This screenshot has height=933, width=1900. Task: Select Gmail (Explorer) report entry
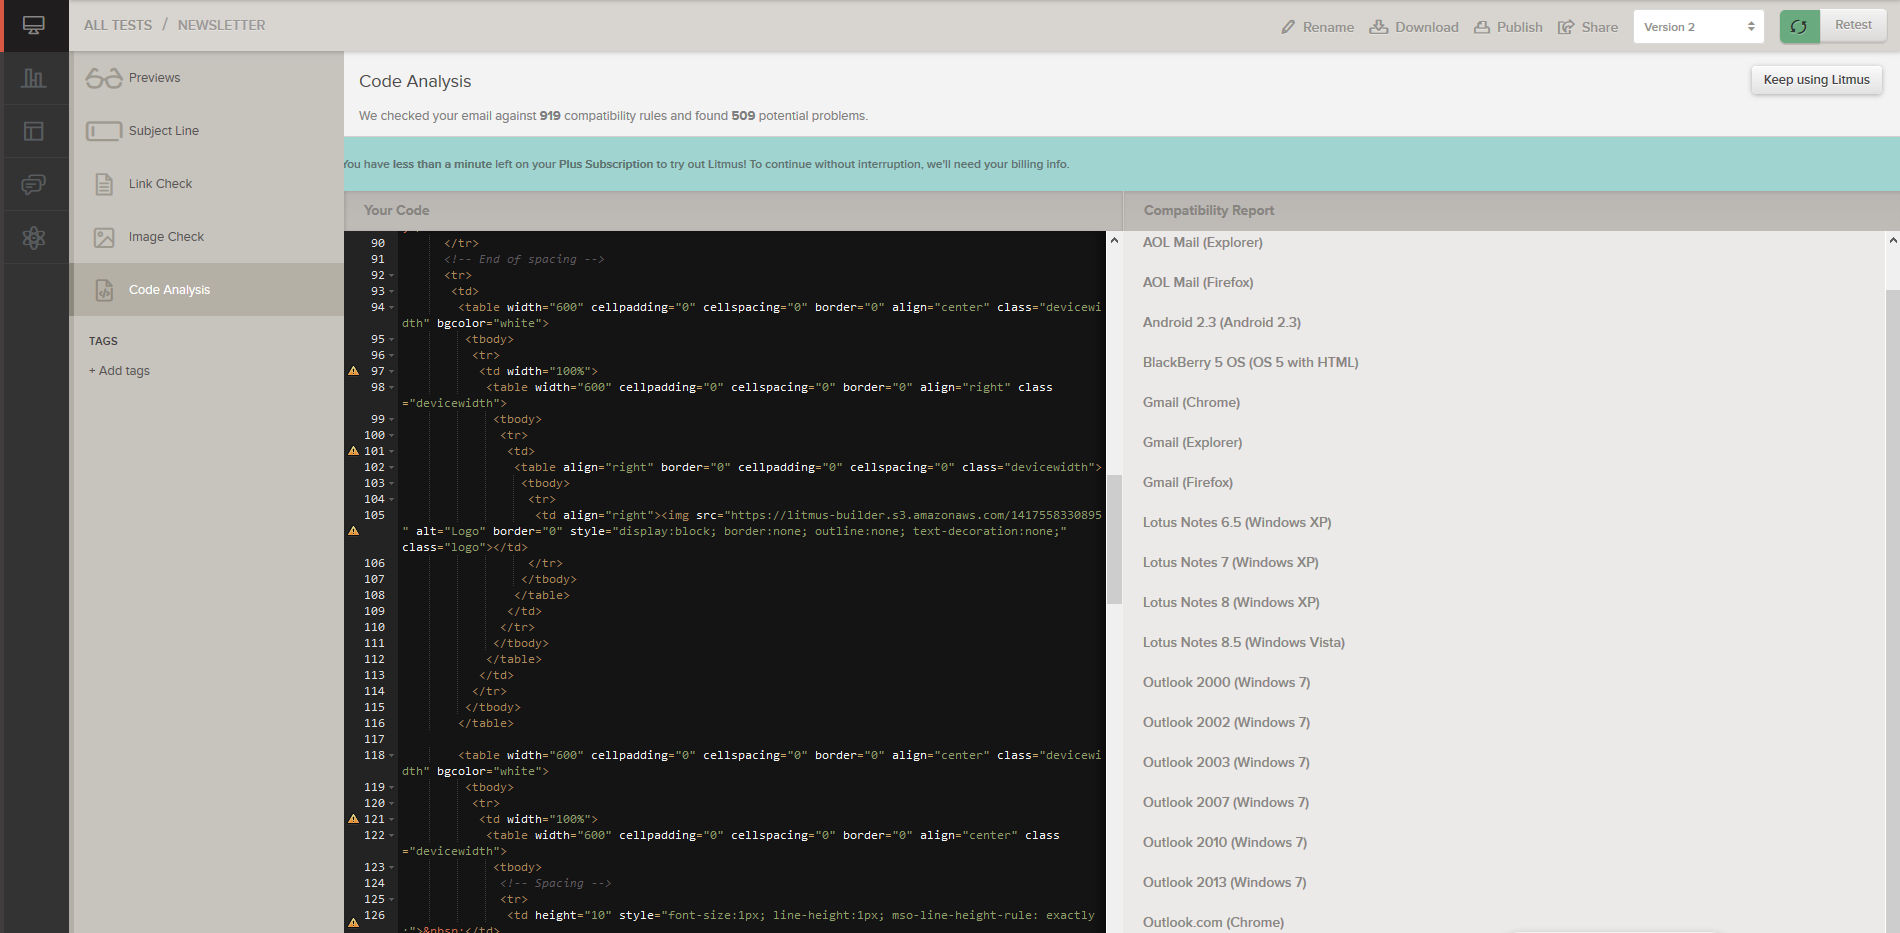(1192, 443)
